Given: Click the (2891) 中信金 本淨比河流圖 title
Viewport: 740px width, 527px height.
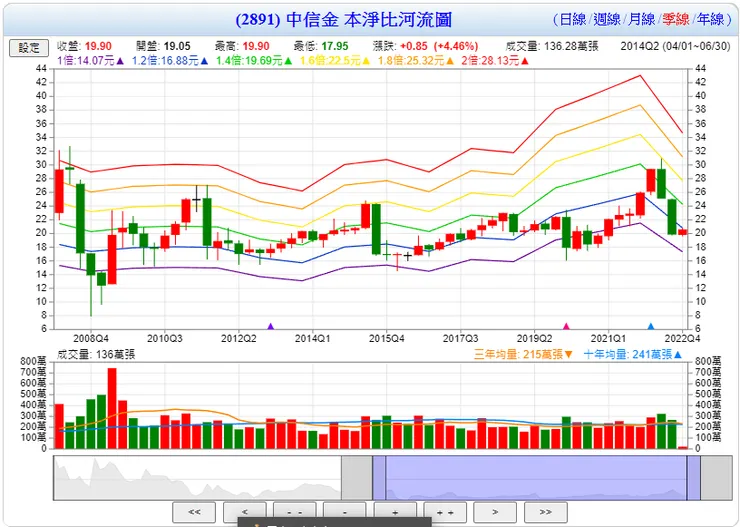Looking at the screenshot, I should [344, 20].
